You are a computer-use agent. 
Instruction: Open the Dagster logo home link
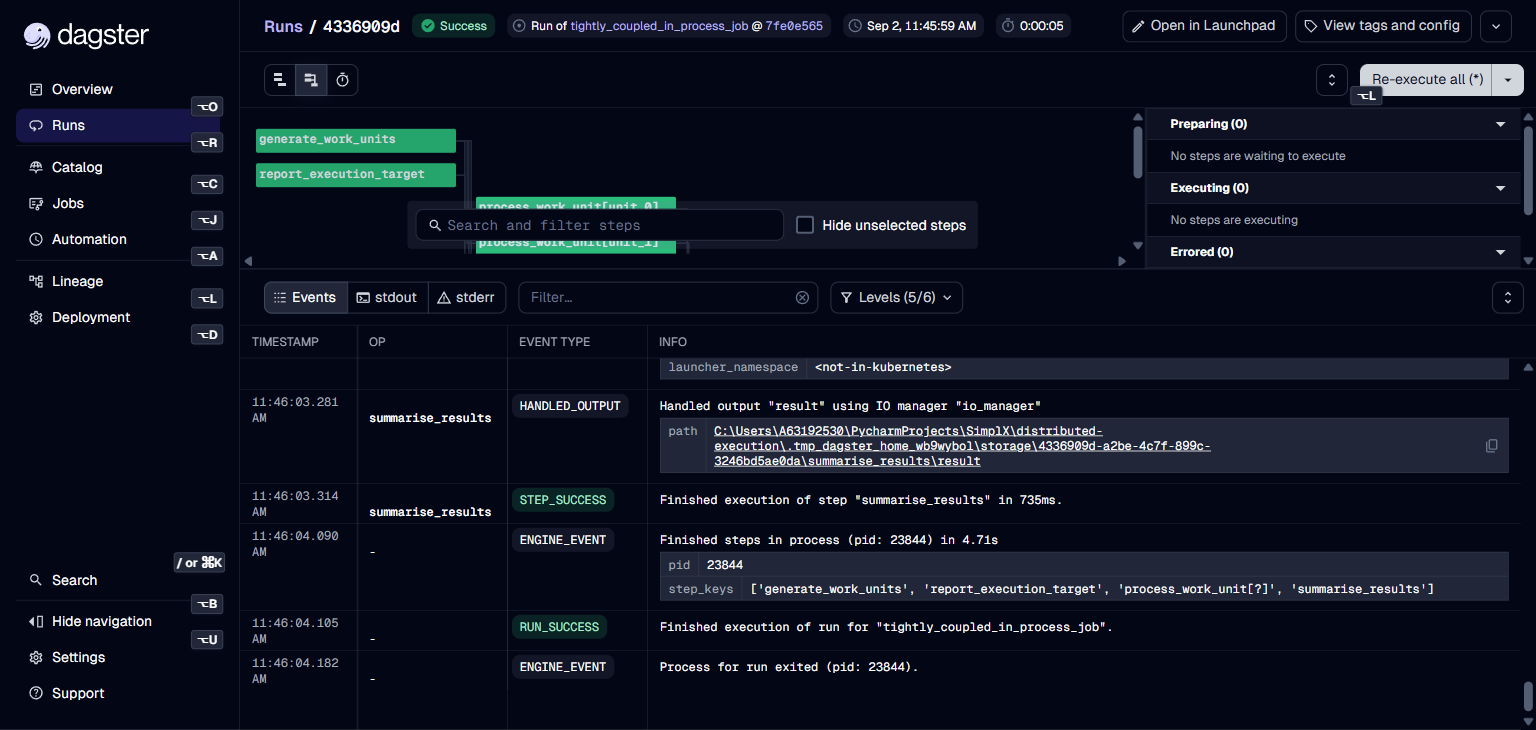click(x=86, y=36)
